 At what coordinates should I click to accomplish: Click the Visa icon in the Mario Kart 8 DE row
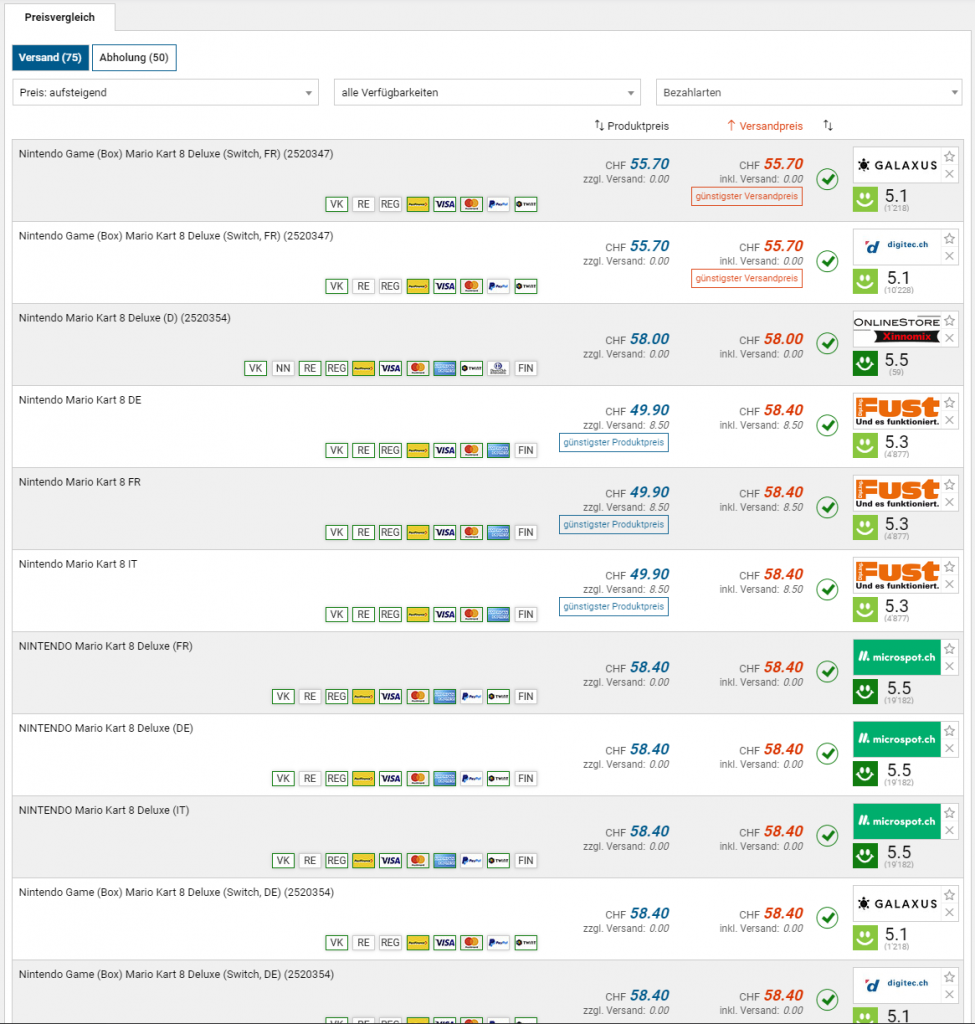click(x=445, y=450)
